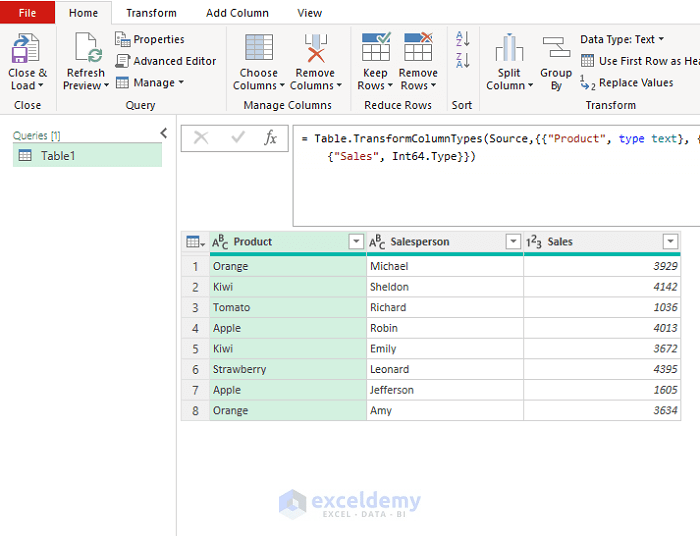The image size is (700, 536).
Task: Open the Advanced Editor
Action: pyautogui.click(x=166, y=61)
